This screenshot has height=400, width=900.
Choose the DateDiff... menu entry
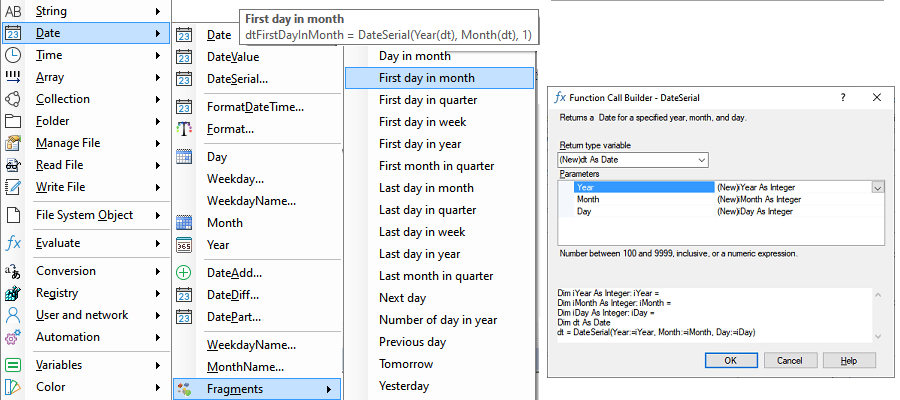point(232,294)
